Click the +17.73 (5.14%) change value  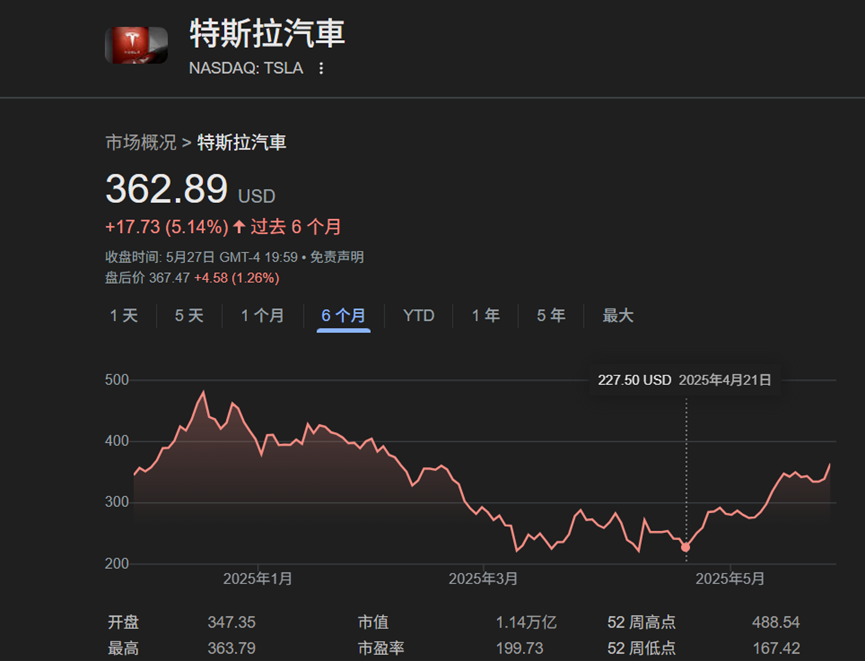[167, 227]
